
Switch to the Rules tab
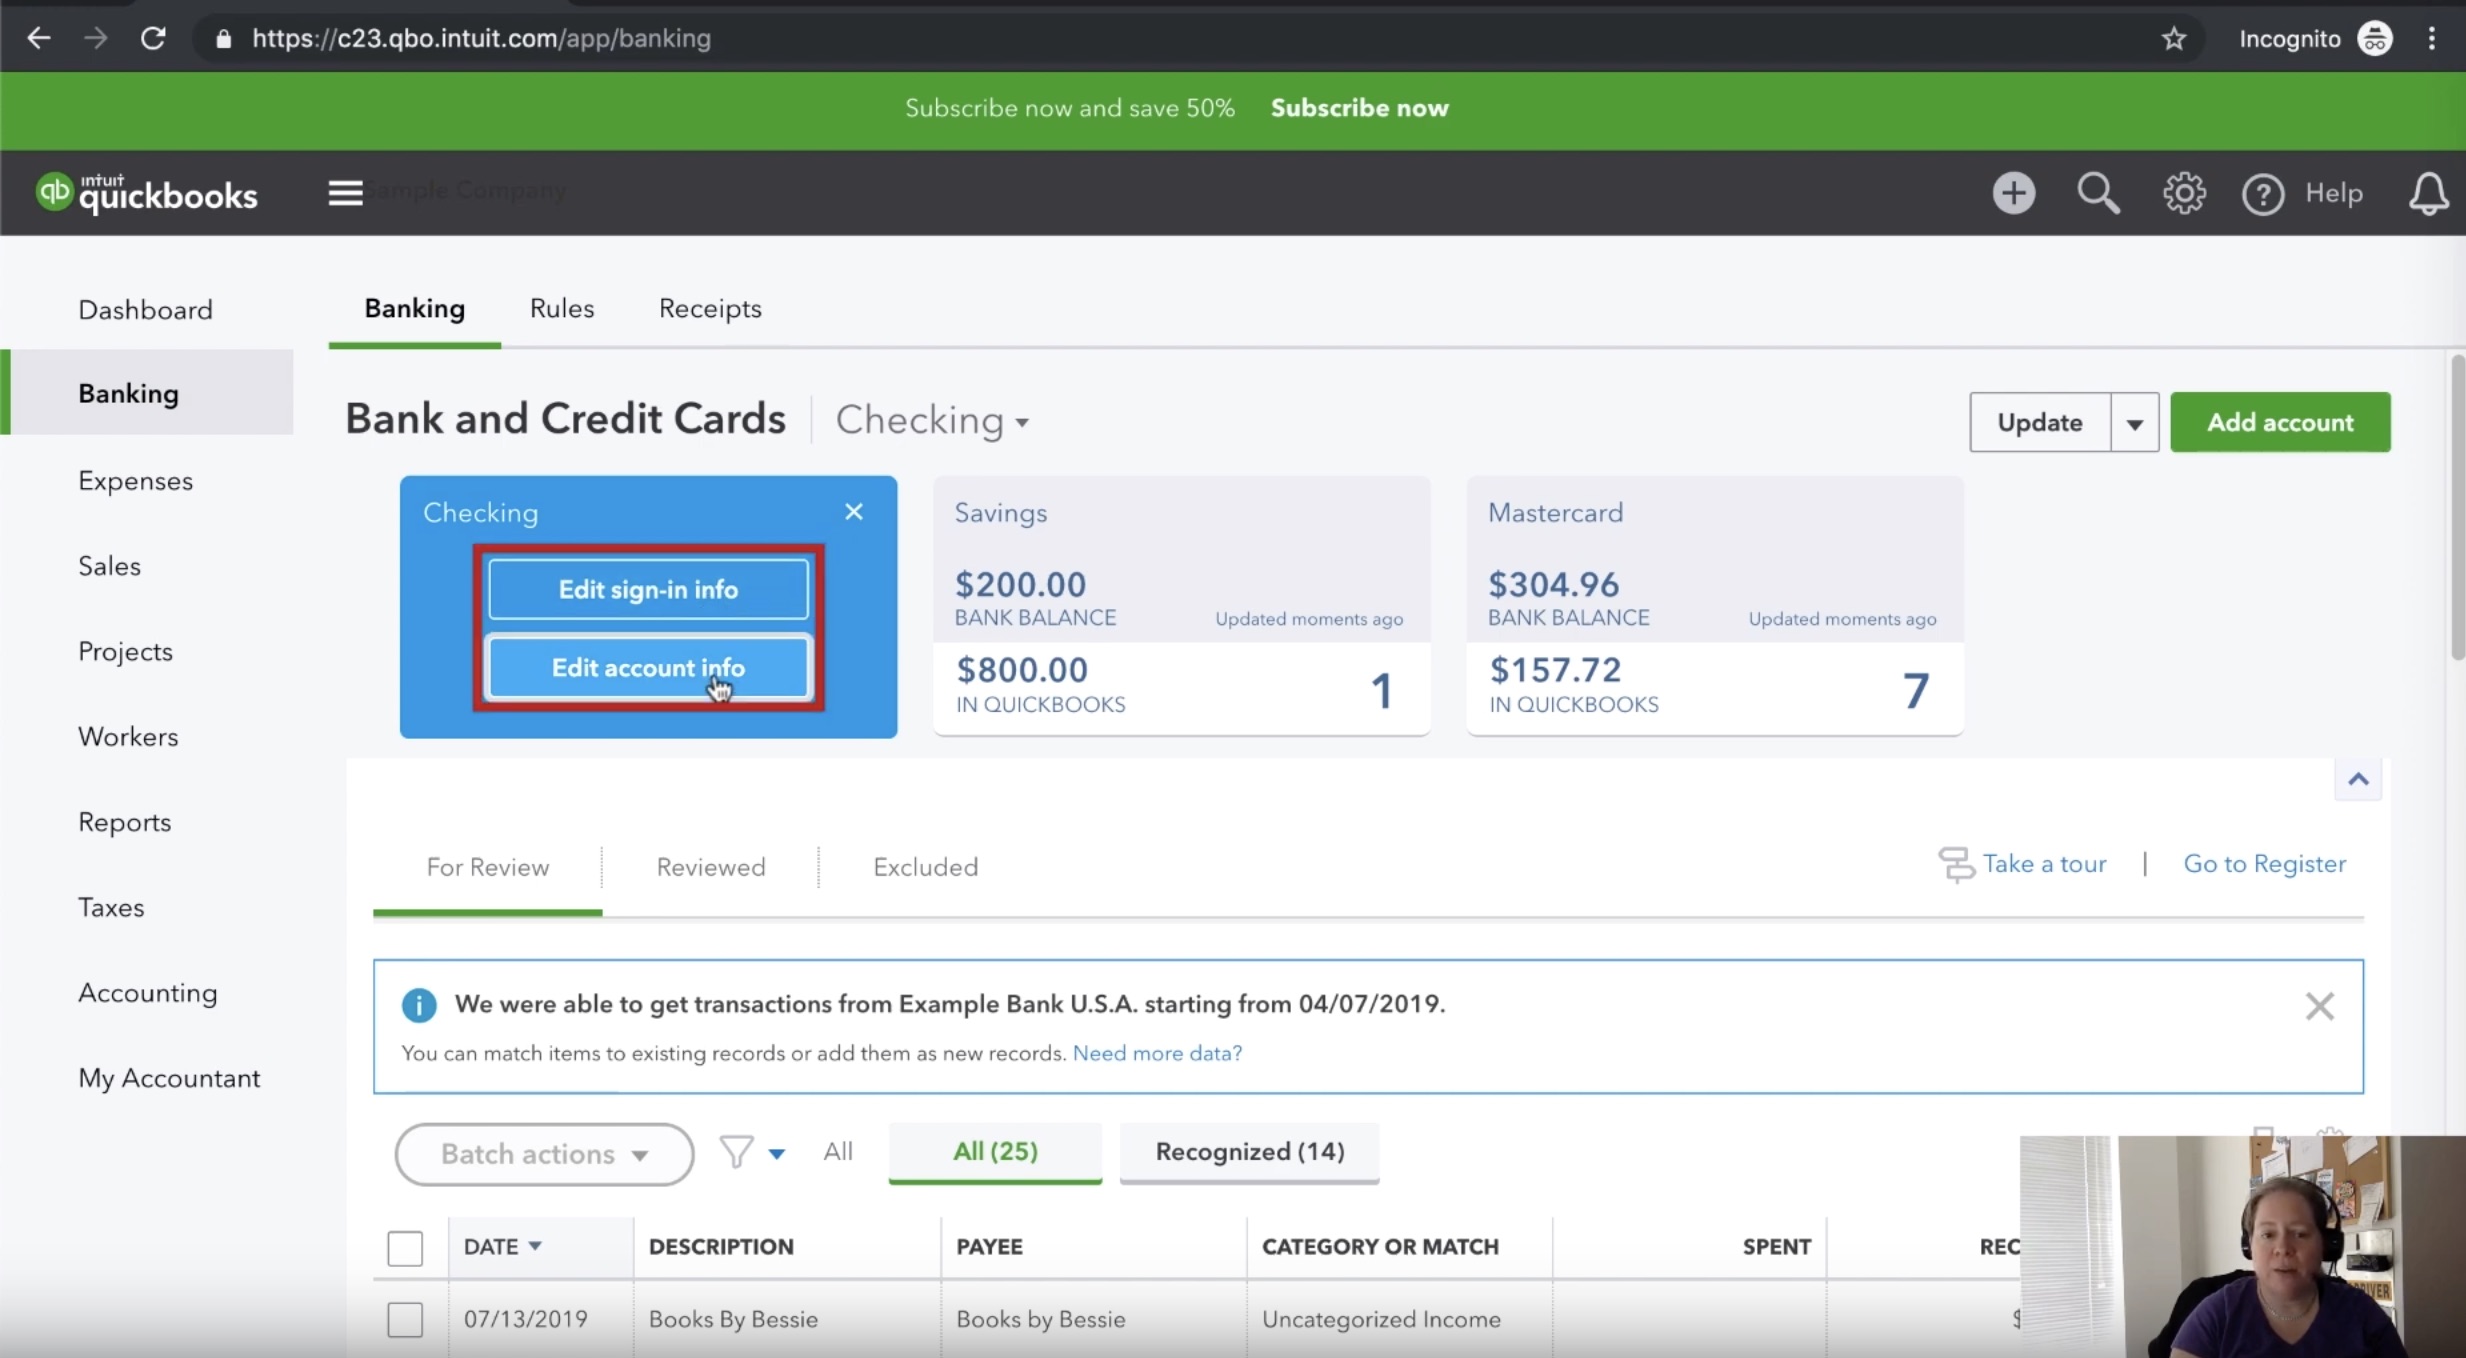click(562, 309)
